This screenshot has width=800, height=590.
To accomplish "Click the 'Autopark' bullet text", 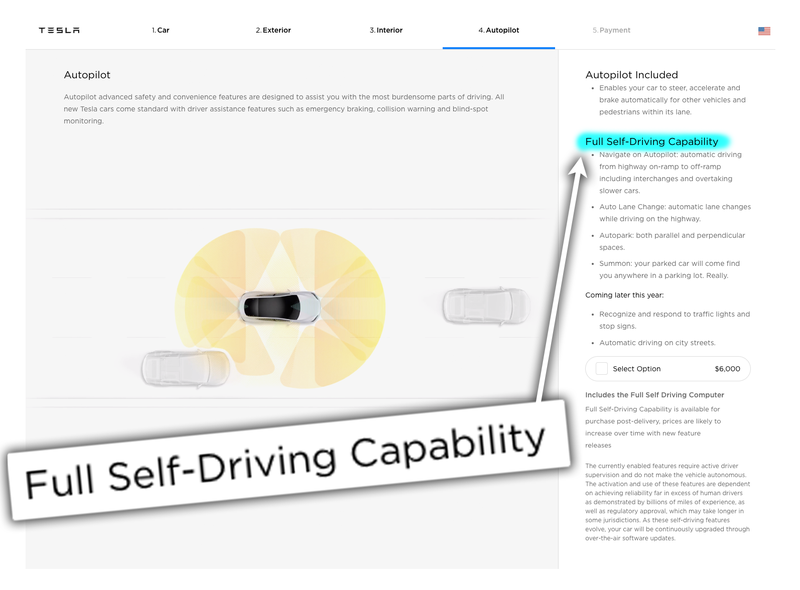I will [672, 241].
